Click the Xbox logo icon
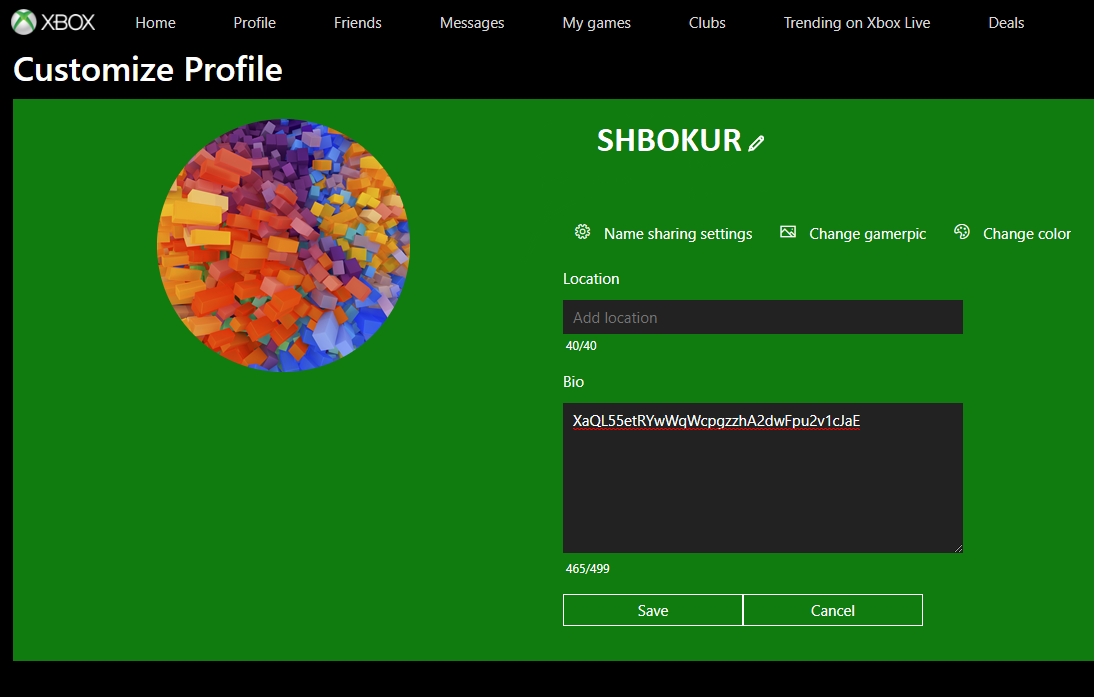This screenshot has width=1094, height=697. pyautogui.click(x=24, y=22)
